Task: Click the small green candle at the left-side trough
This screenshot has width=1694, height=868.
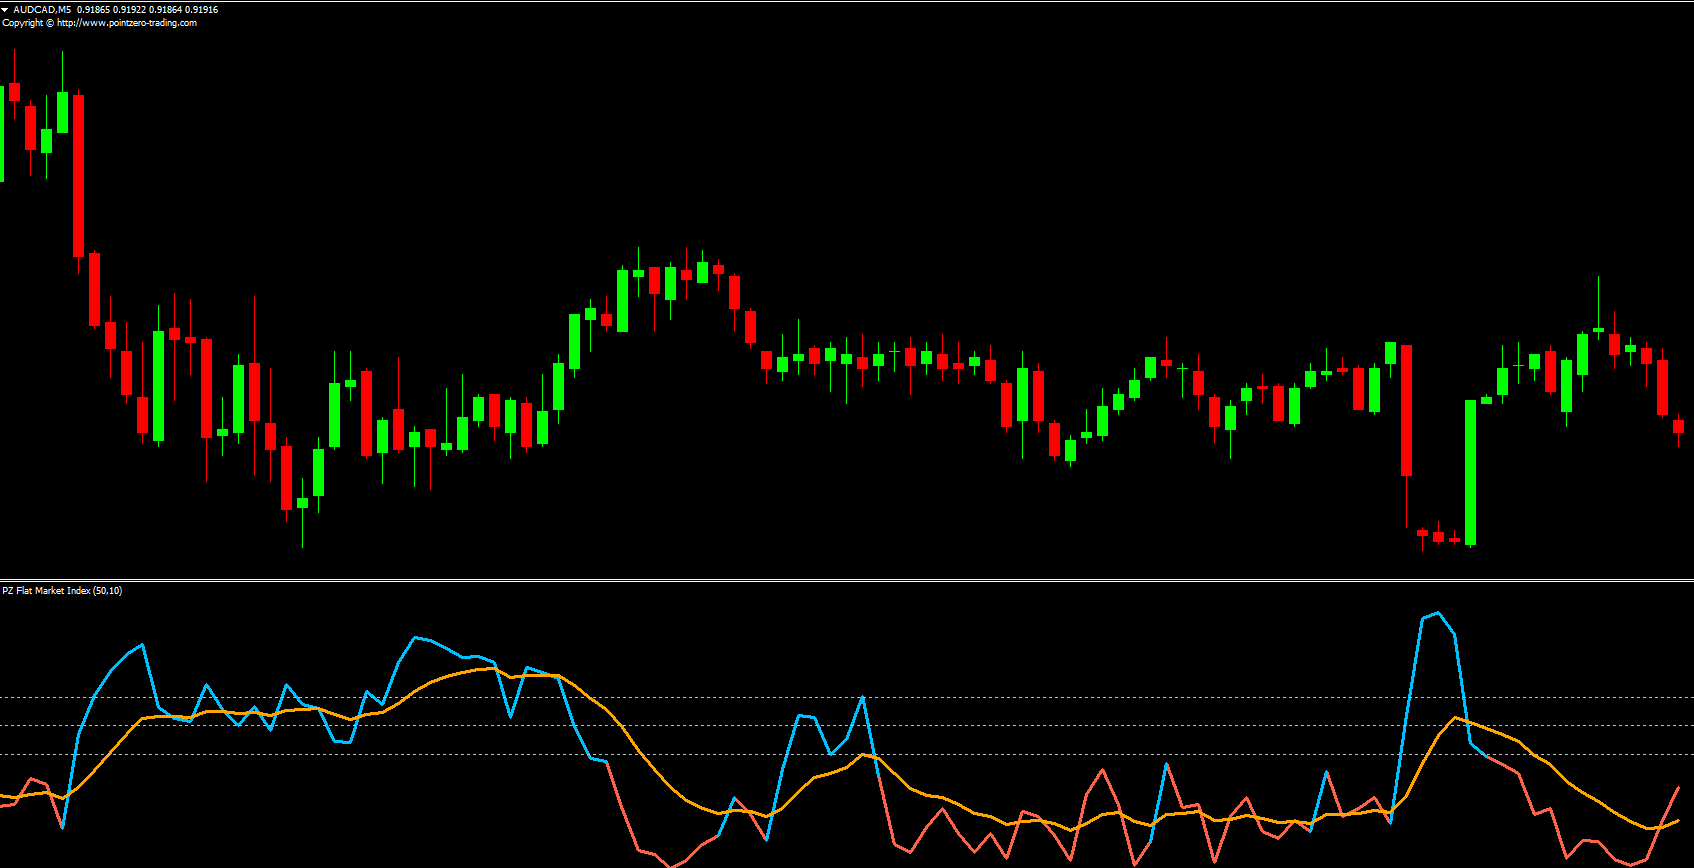Action: coord(302,503)
